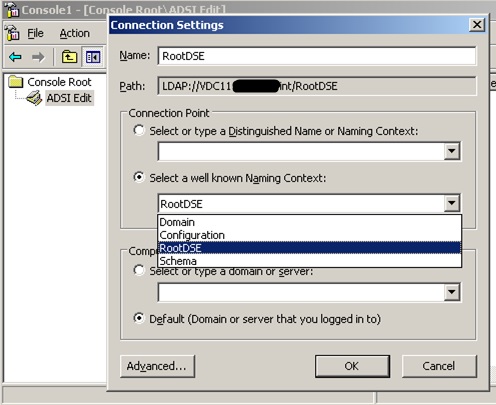Click the up one level folder icon
Image resolution: width=496 pixels, height=405 pixels.
(x=69, y=57)
